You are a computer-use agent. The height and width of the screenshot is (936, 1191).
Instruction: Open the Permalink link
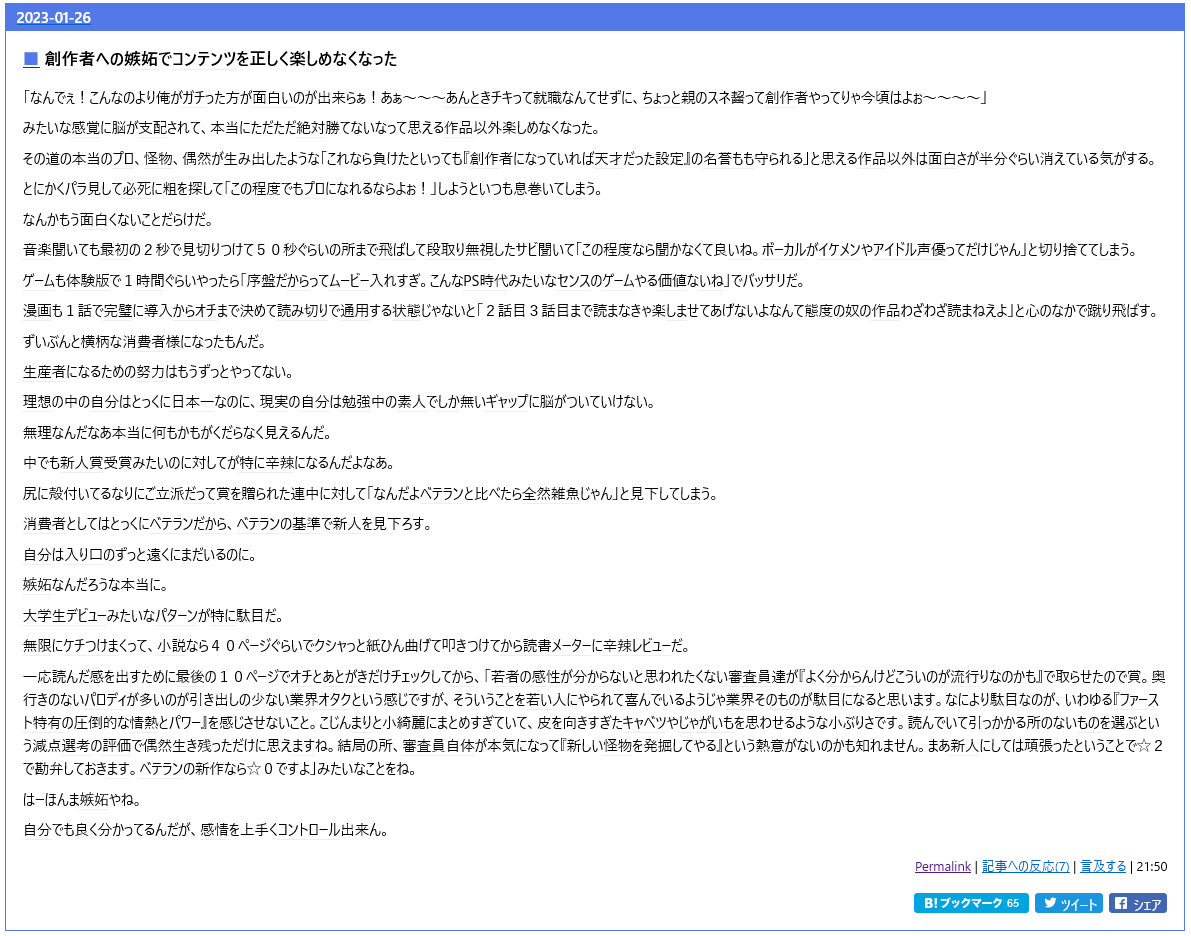point(943,866)
